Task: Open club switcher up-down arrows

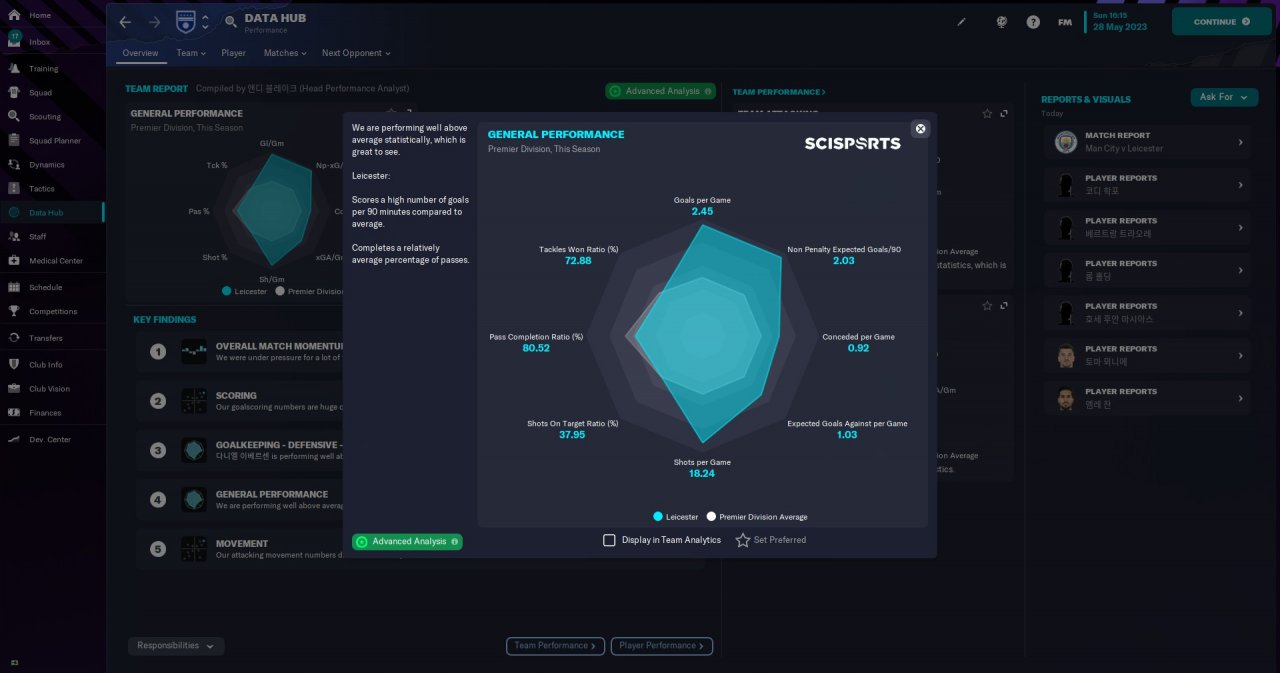Action: click(x=205, y=22)
